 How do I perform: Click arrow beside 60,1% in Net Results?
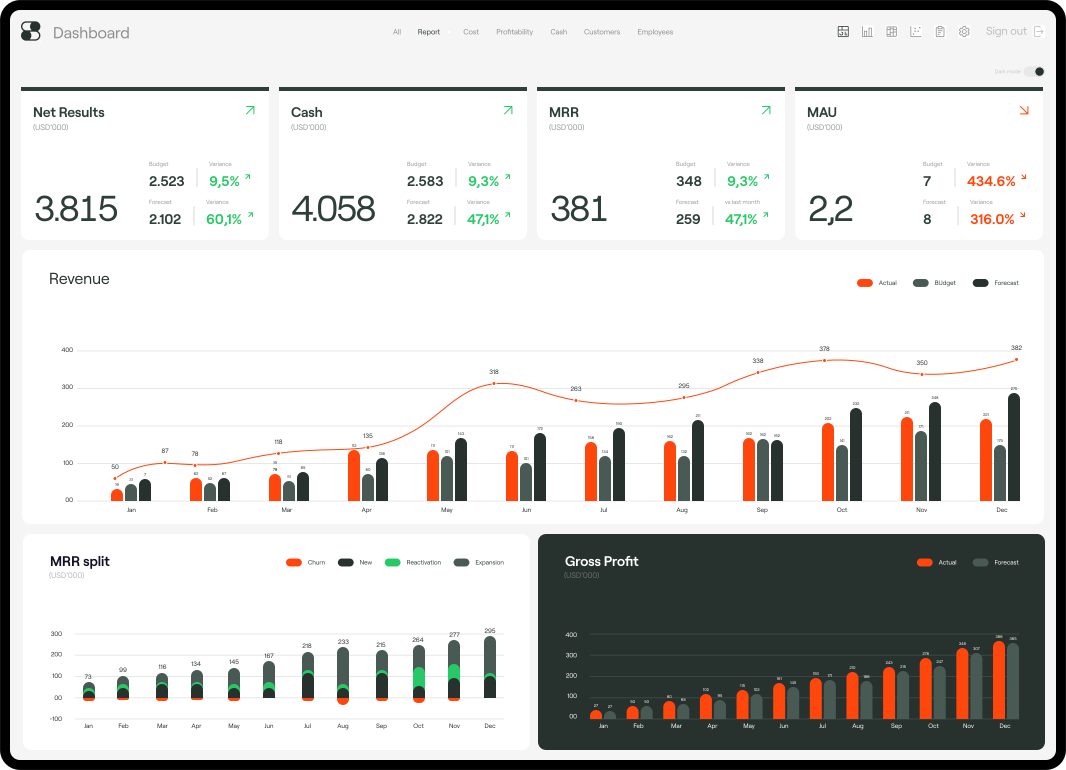(251, 215)
